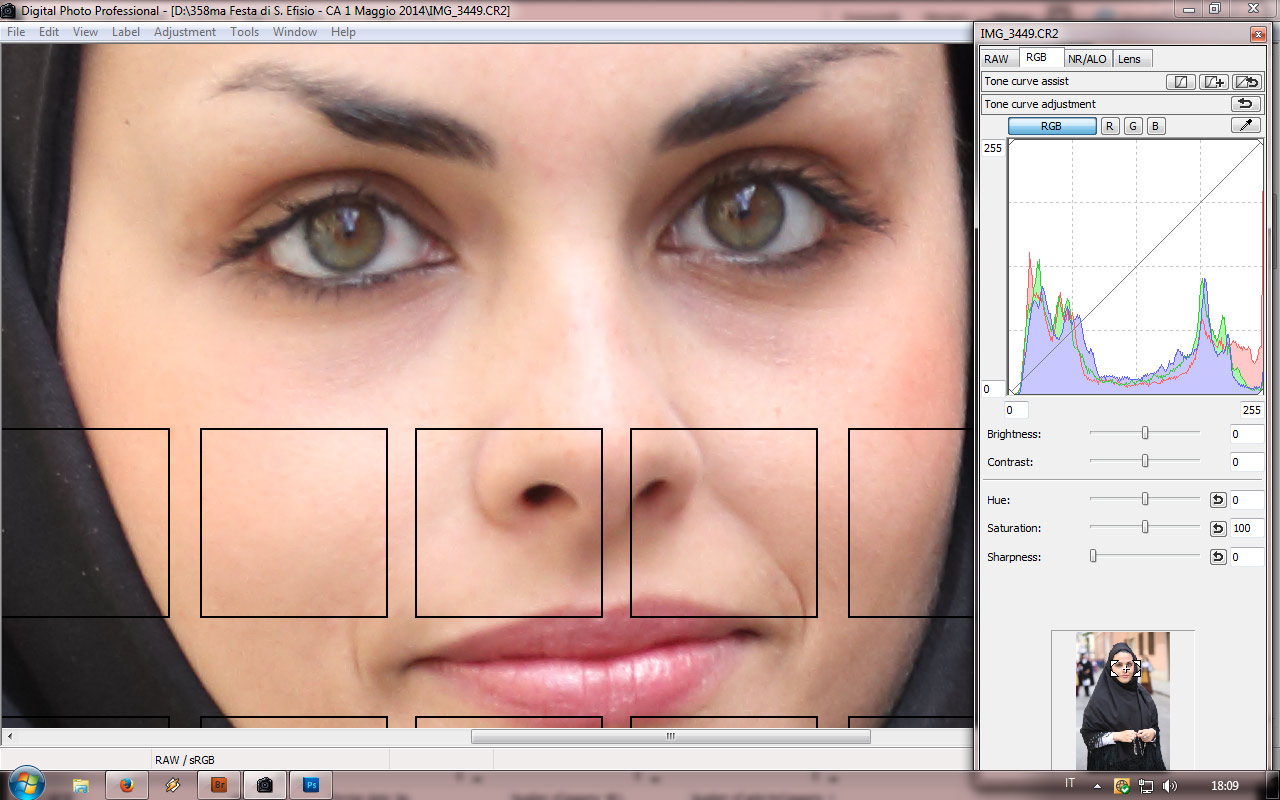Switch to the Lens tab
1280x800 pixels.
point(1129,59)
